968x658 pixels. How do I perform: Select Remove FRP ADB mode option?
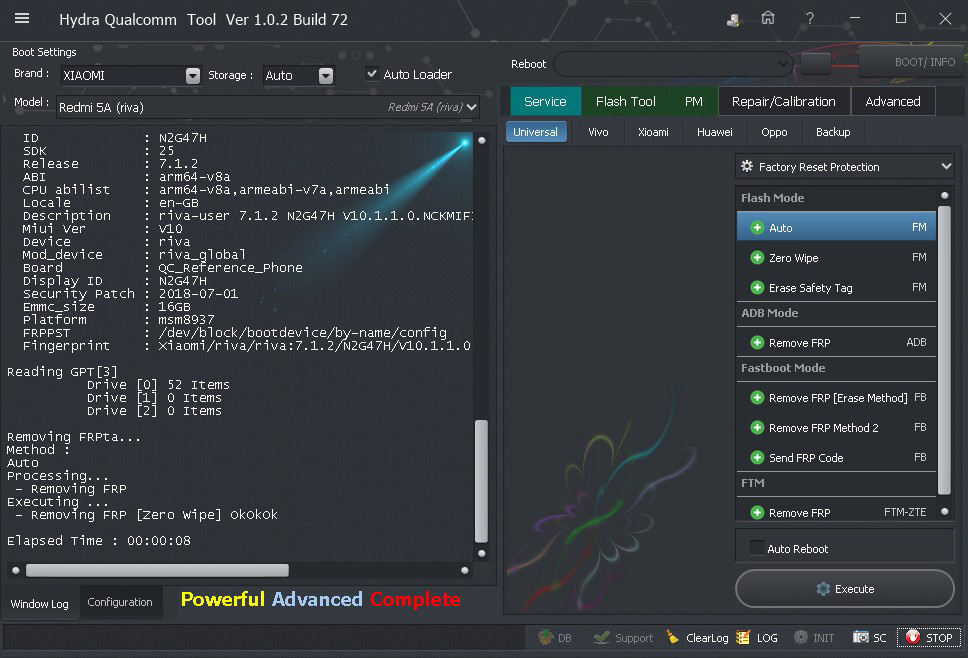pyautogui.click(x=837, y=343)
